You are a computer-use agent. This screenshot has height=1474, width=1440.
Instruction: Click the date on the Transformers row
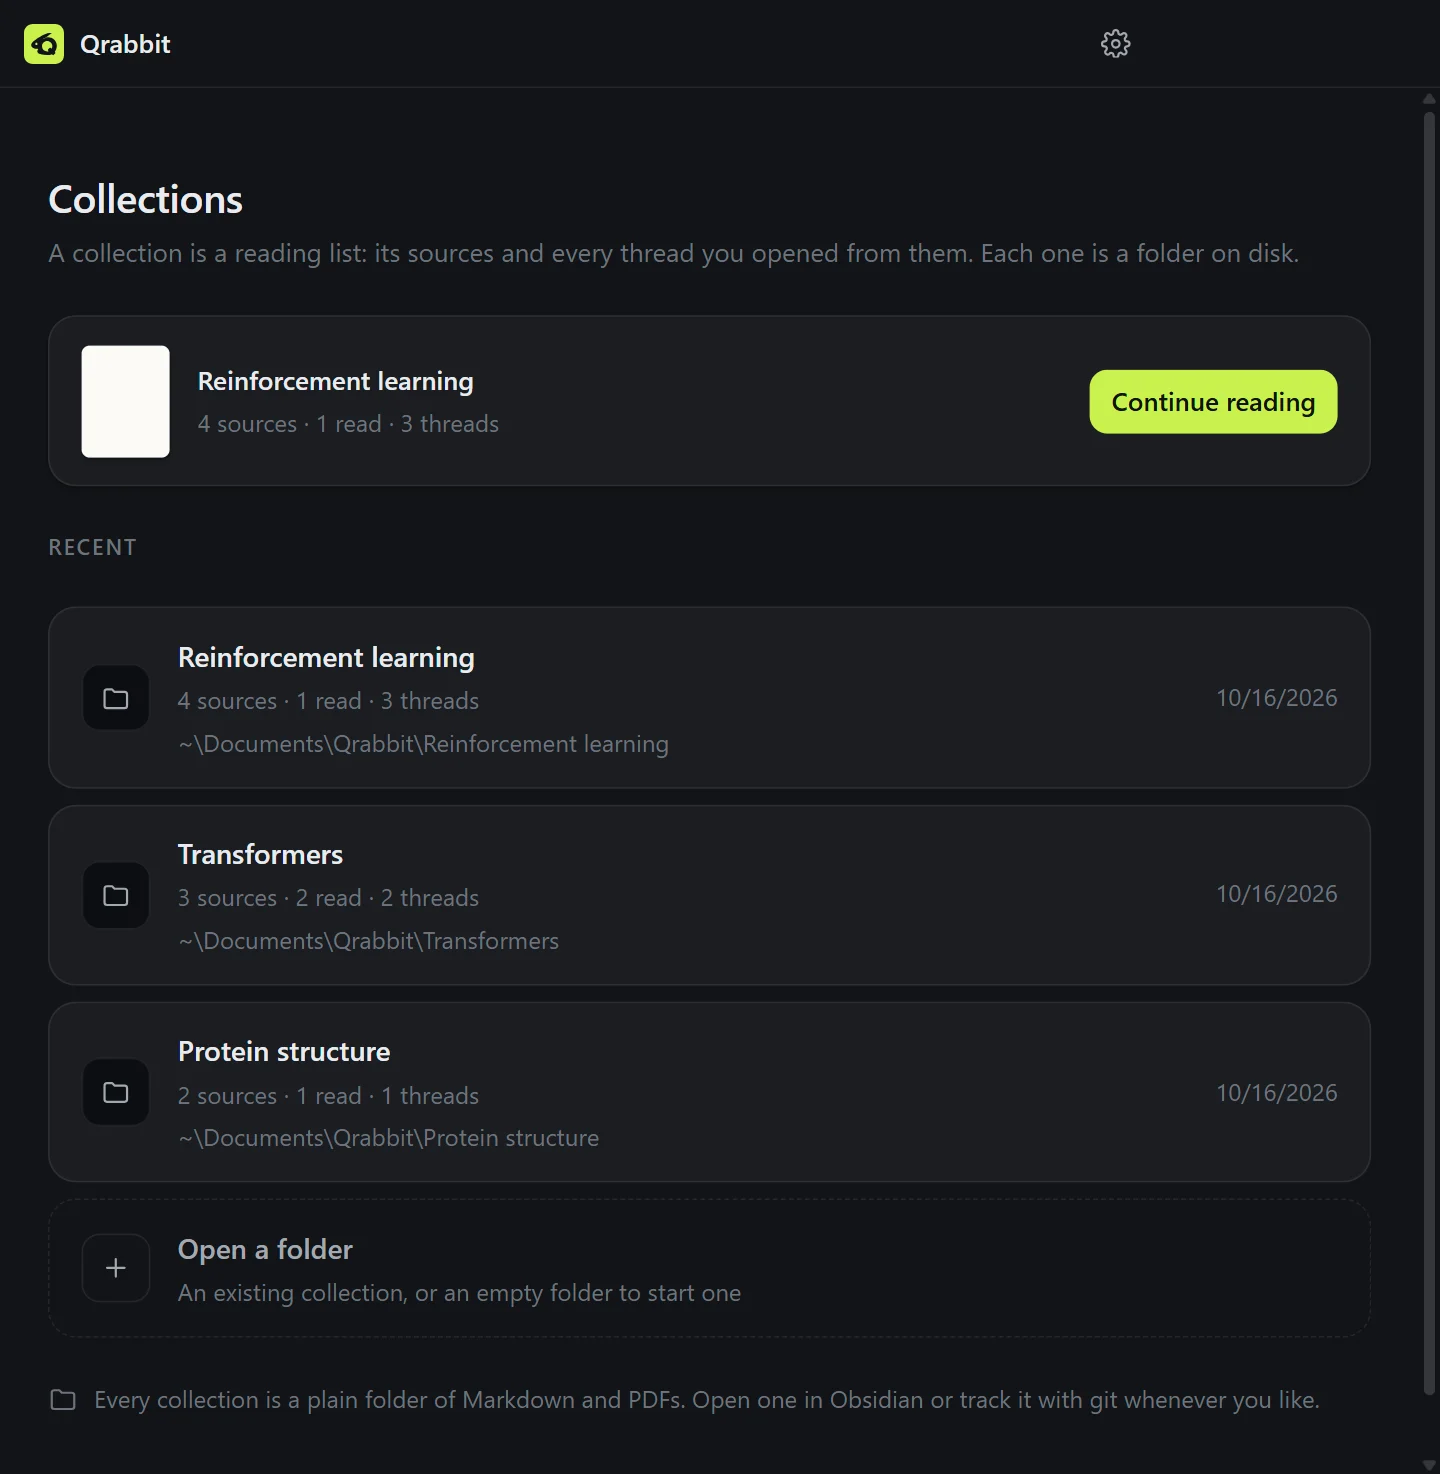1276,894
